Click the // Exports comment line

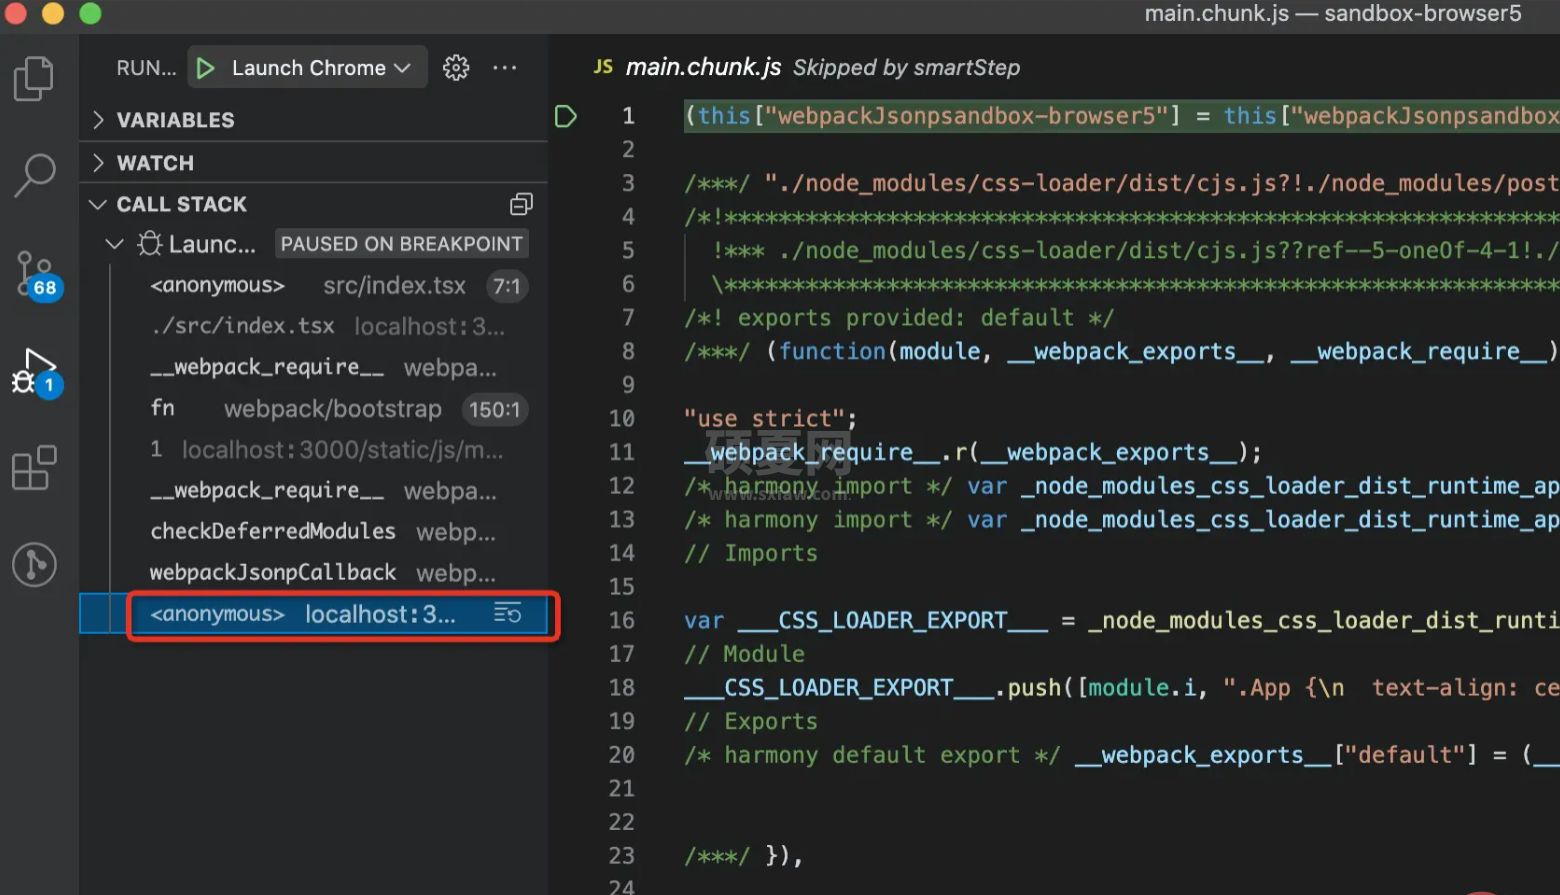click(751, 721)
